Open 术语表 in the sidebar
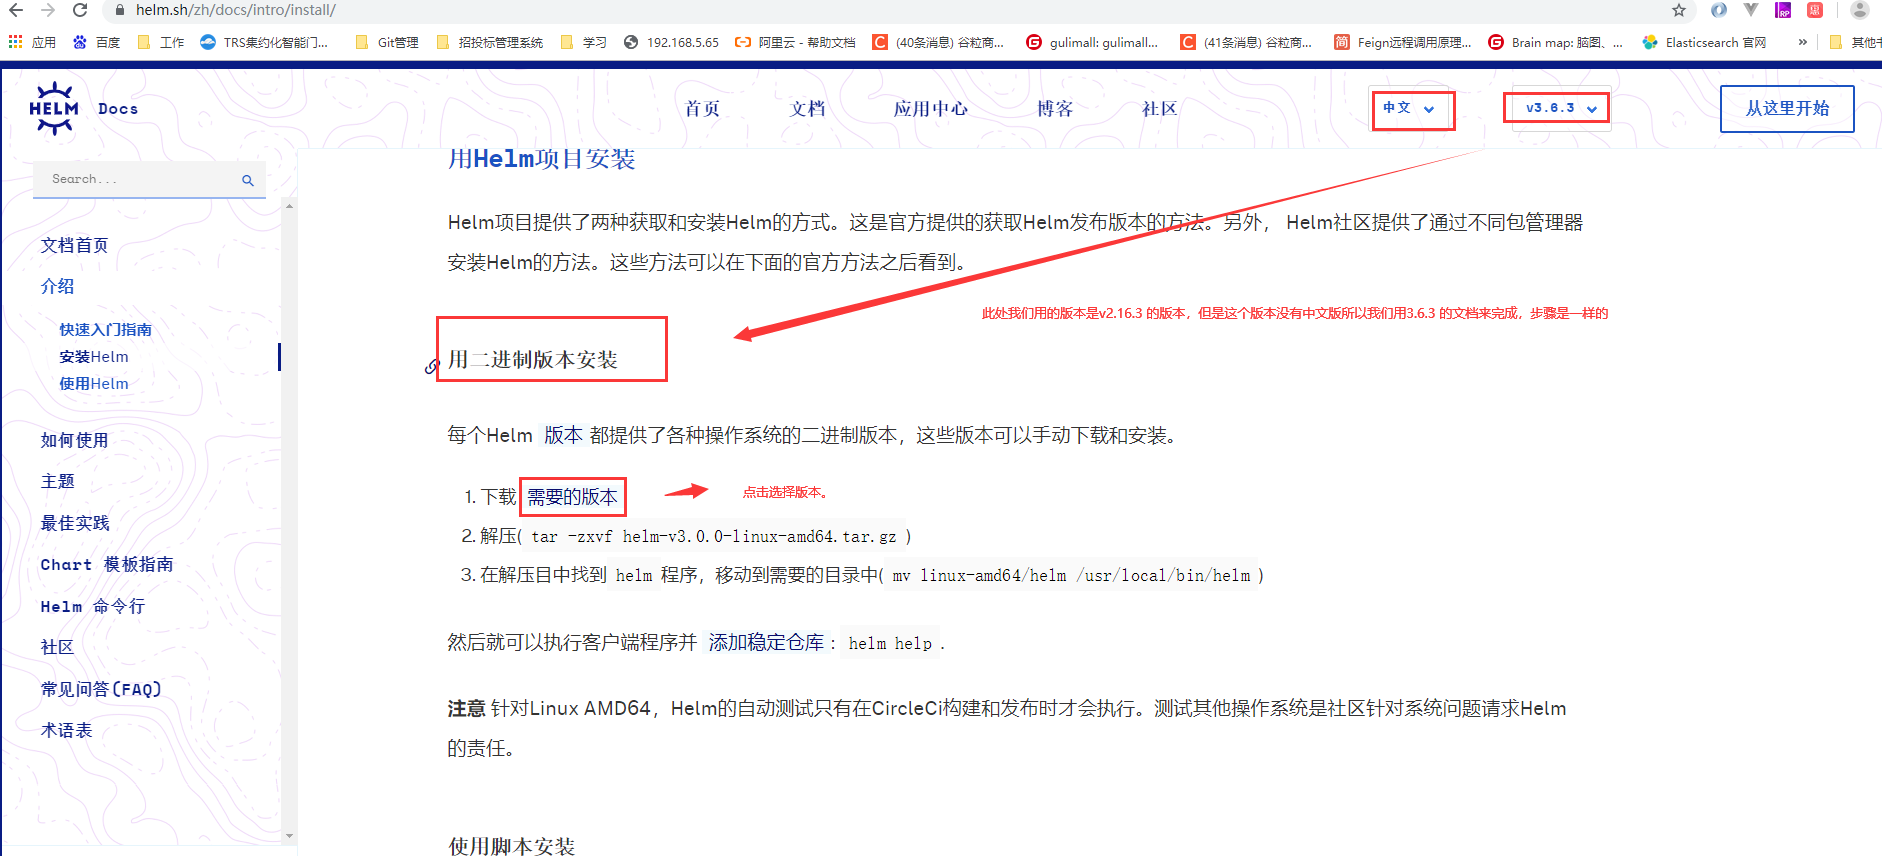Viewport: 1882px width, 856px height. coord(66,730)
